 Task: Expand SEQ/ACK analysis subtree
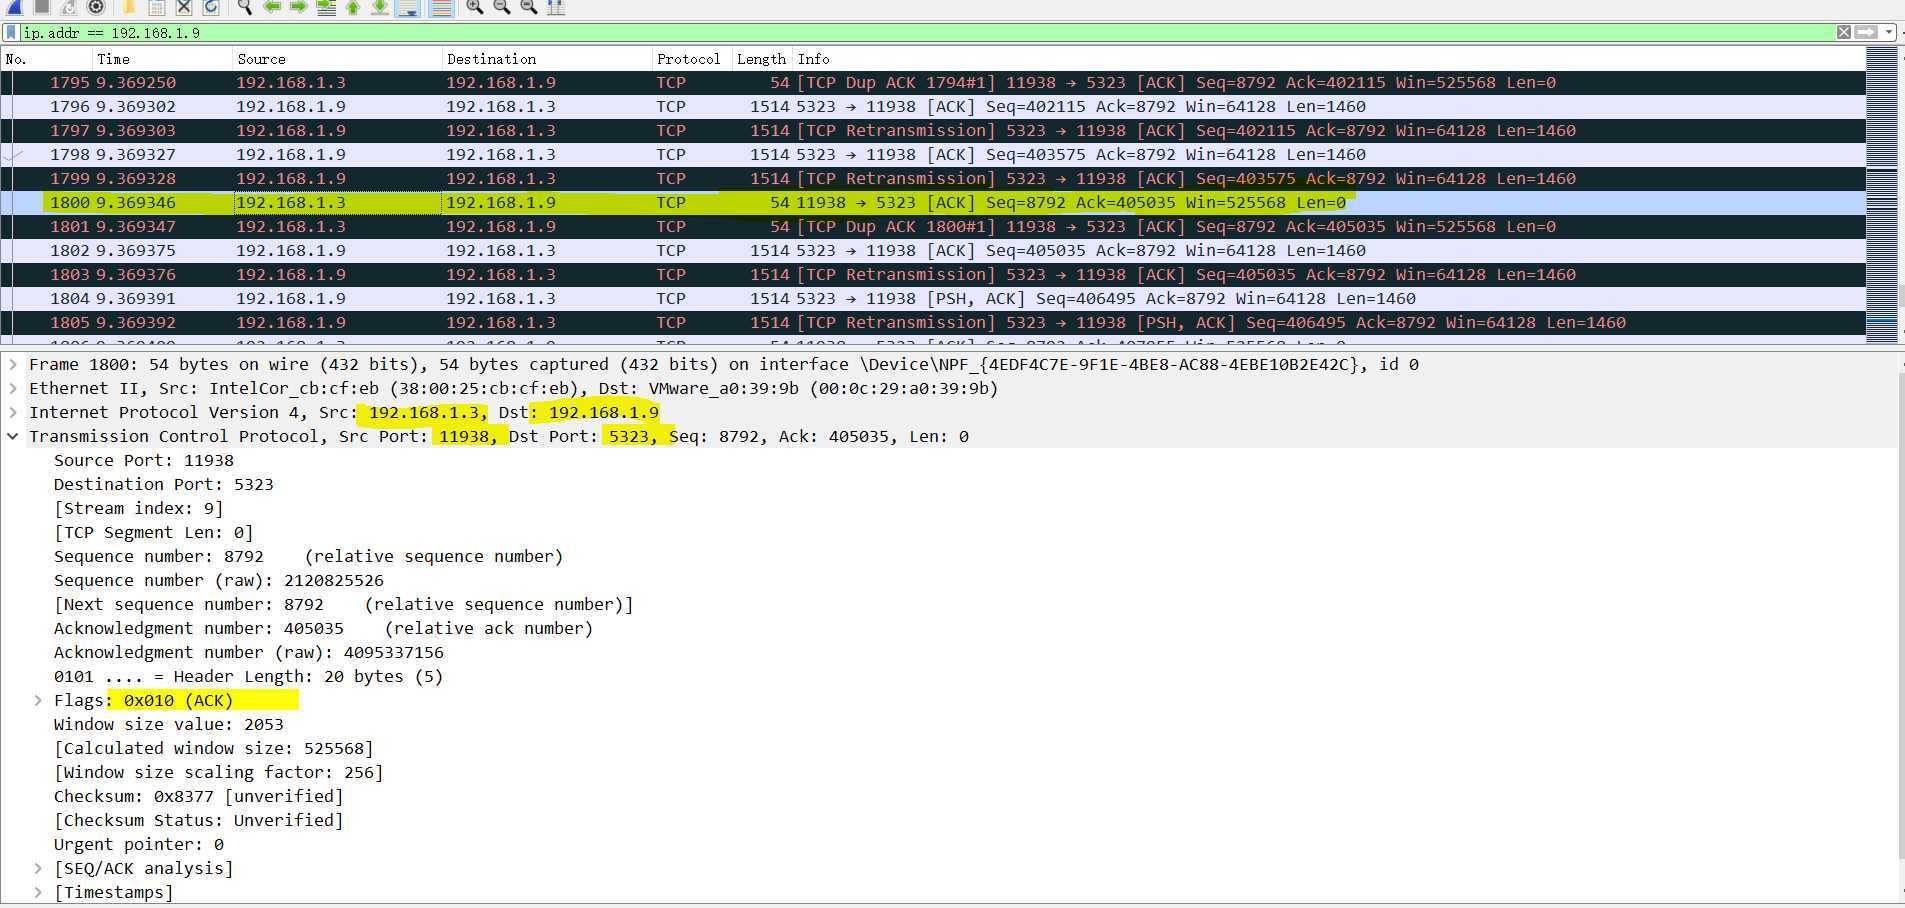point(38,868)
